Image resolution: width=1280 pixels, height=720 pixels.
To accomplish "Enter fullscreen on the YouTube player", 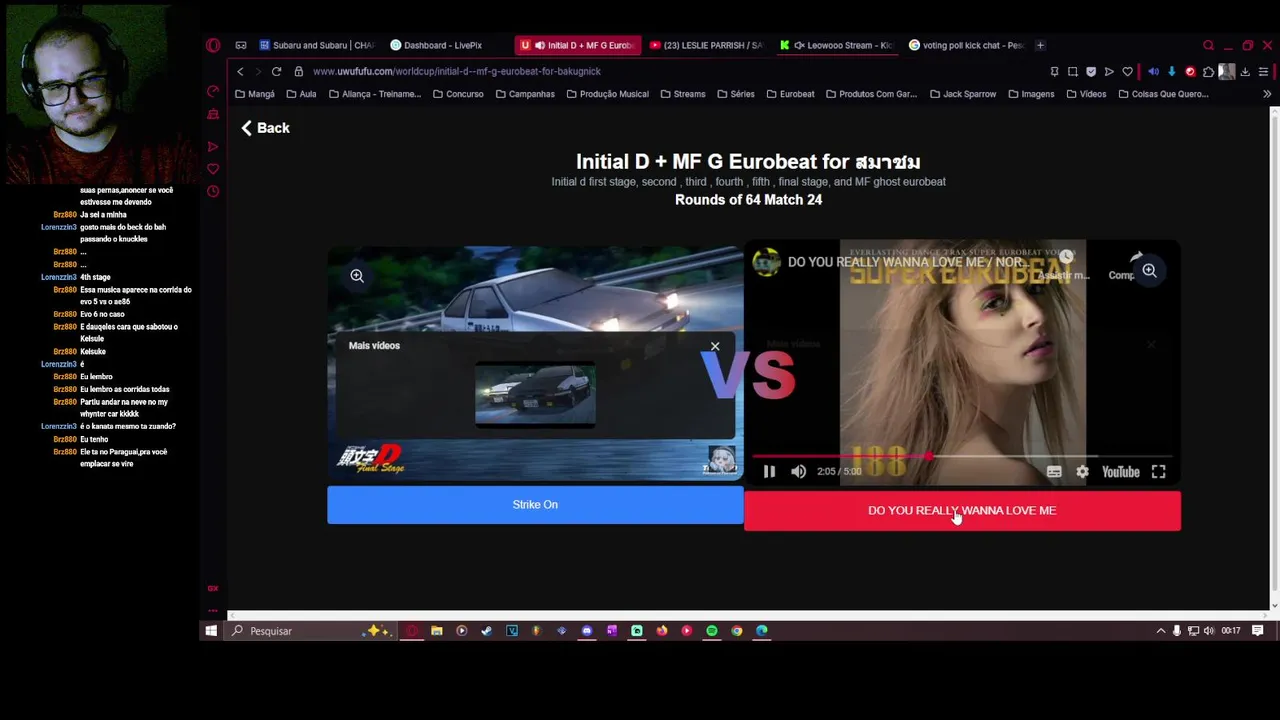I will [1158, 472].
